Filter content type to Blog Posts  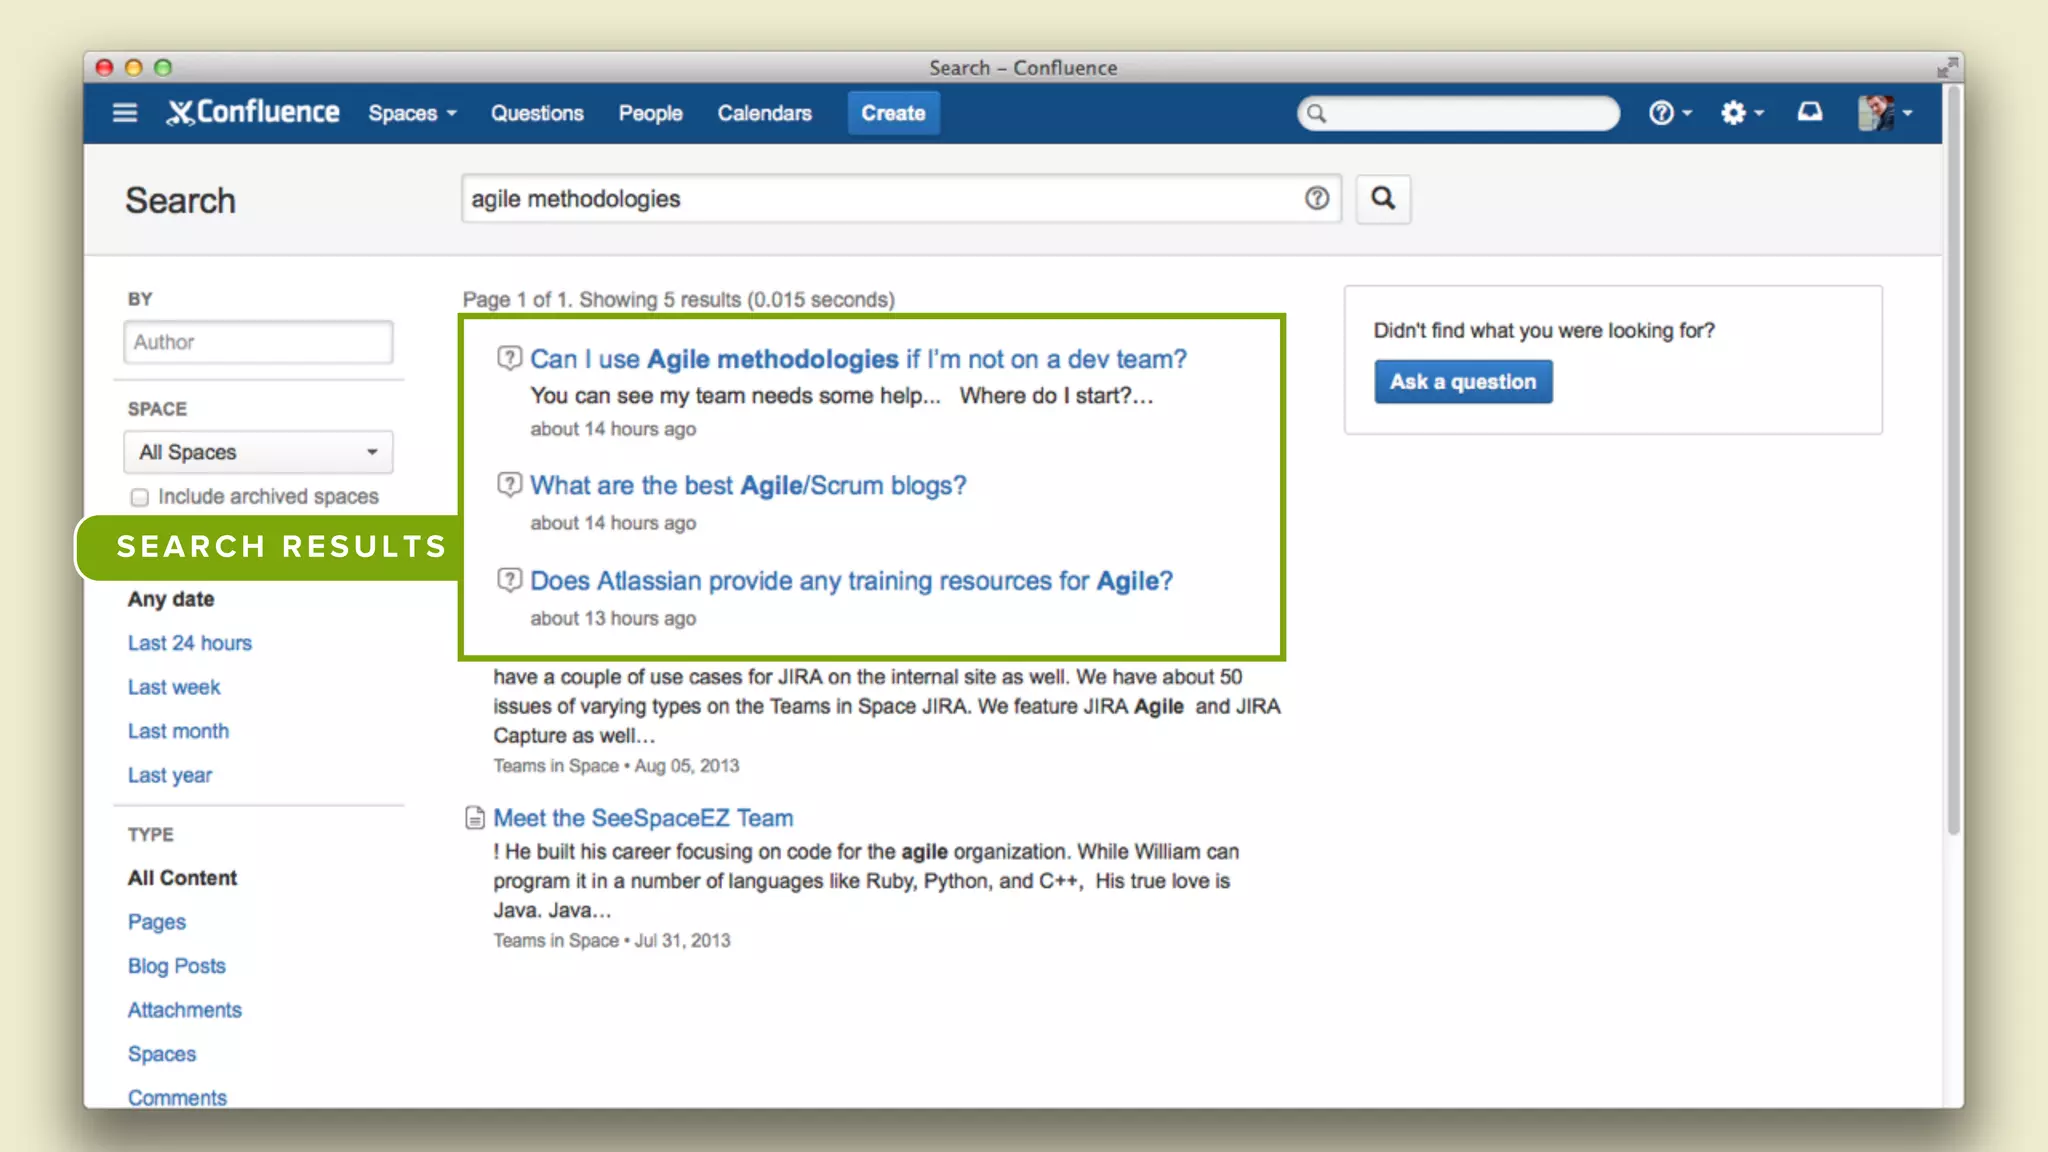tap(177, 966)
